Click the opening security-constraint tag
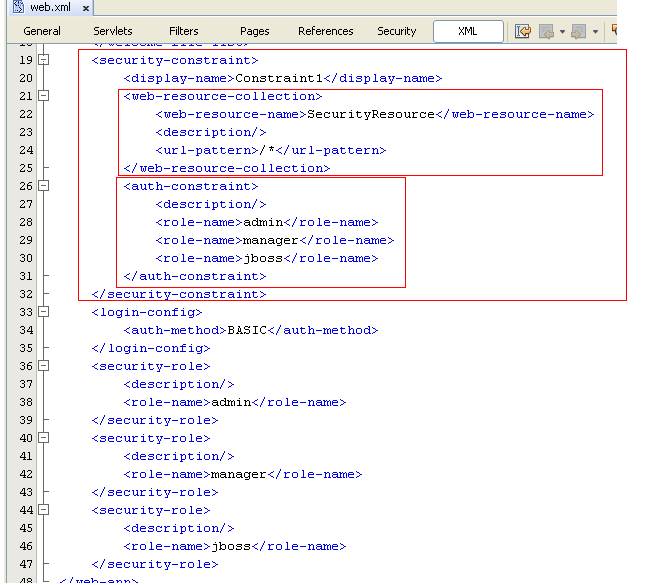 pos(175,60)
